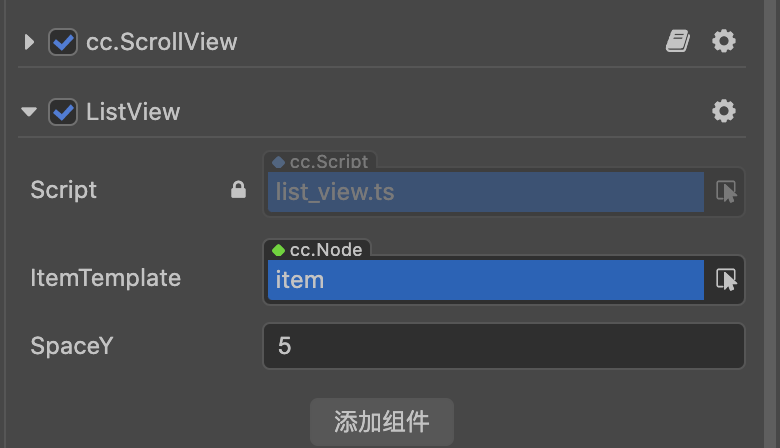
Task: Select the item node reference field
Action: tap(485, 280)
